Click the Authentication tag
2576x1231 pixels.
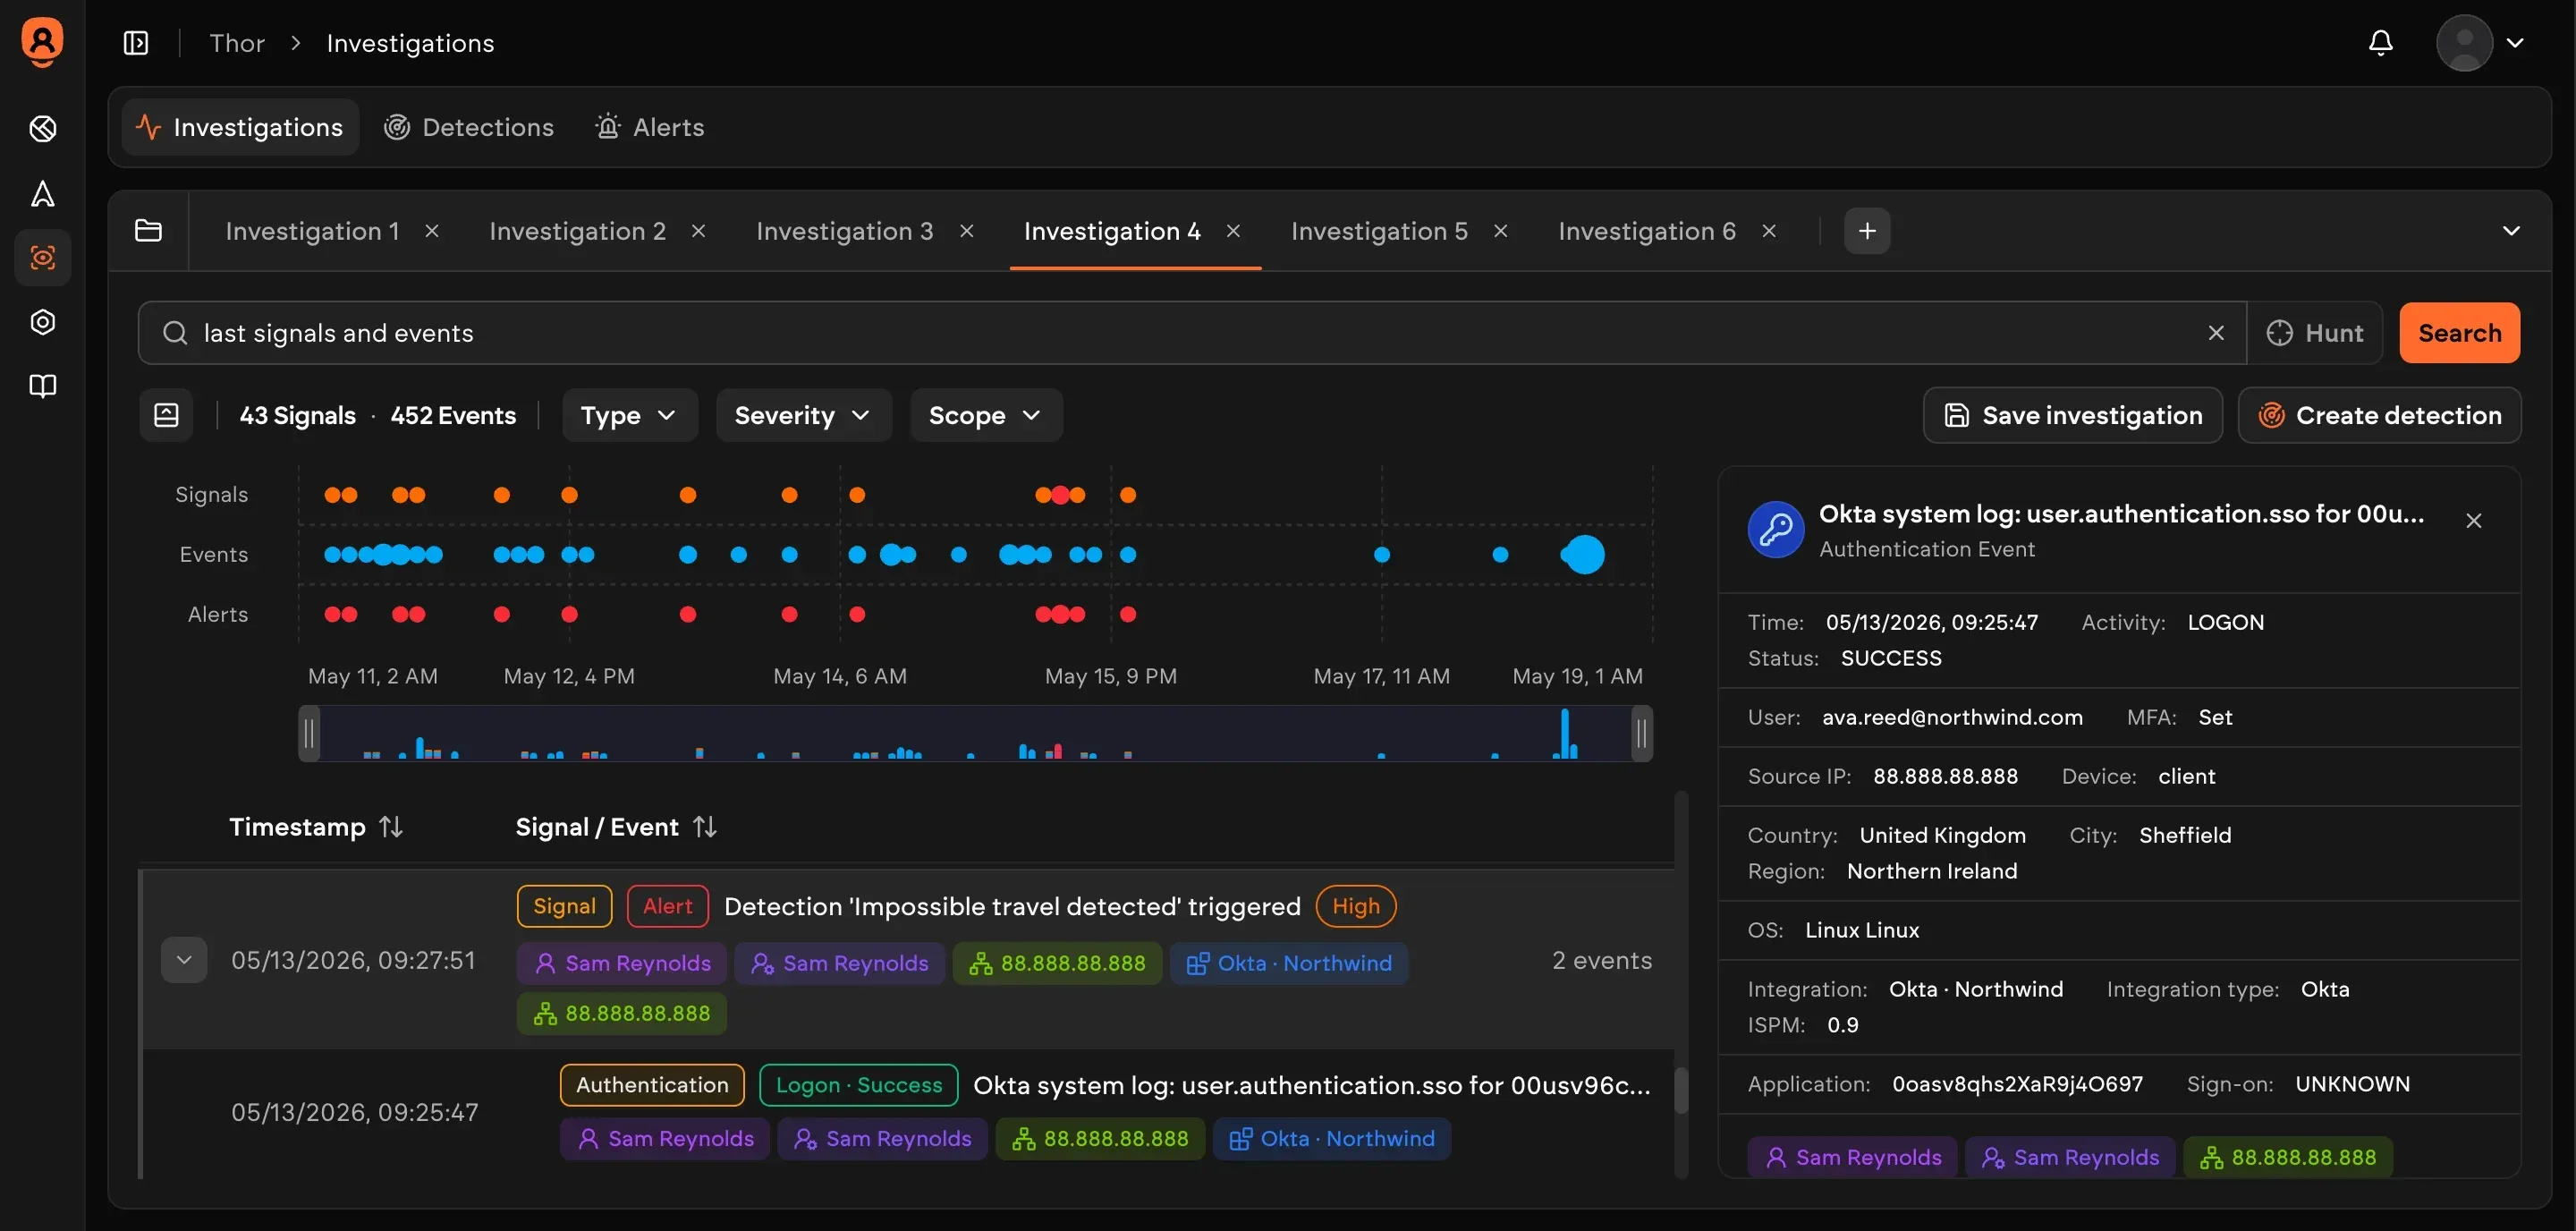pos(652,1085)
